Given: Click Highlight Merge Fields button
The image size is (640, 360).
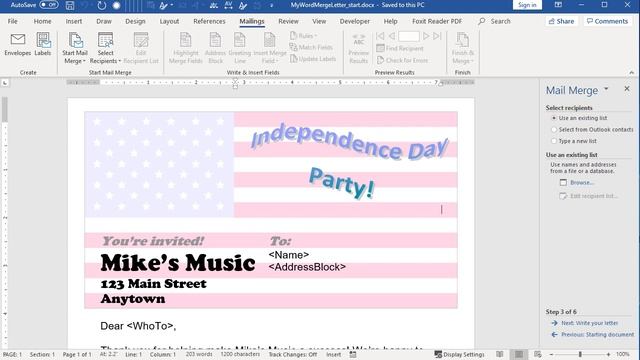Looking at the screenshot, I should [186, 48].
